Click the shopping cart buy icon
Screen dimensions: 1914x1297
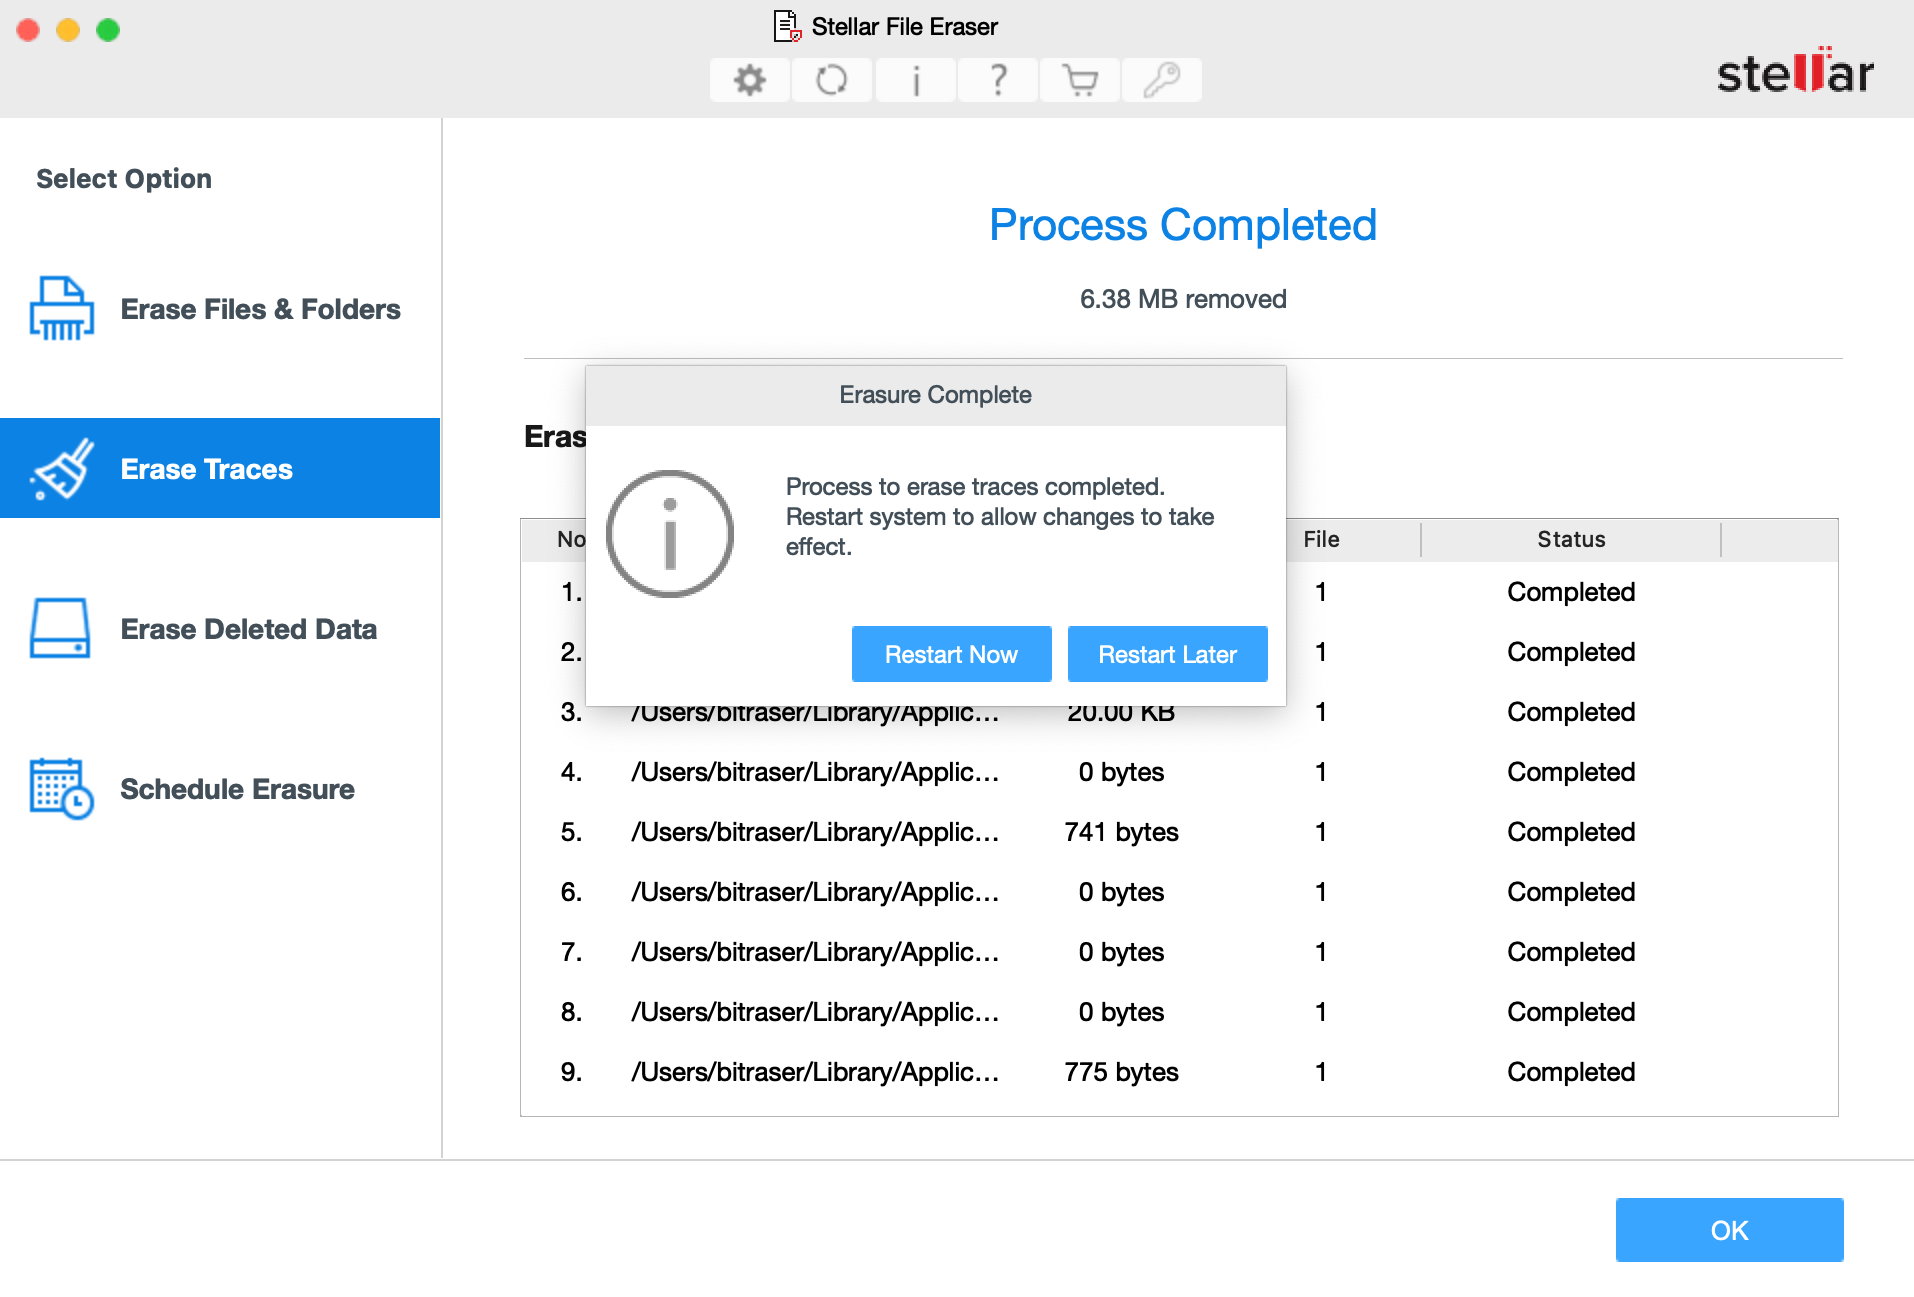pos(1080,80)
